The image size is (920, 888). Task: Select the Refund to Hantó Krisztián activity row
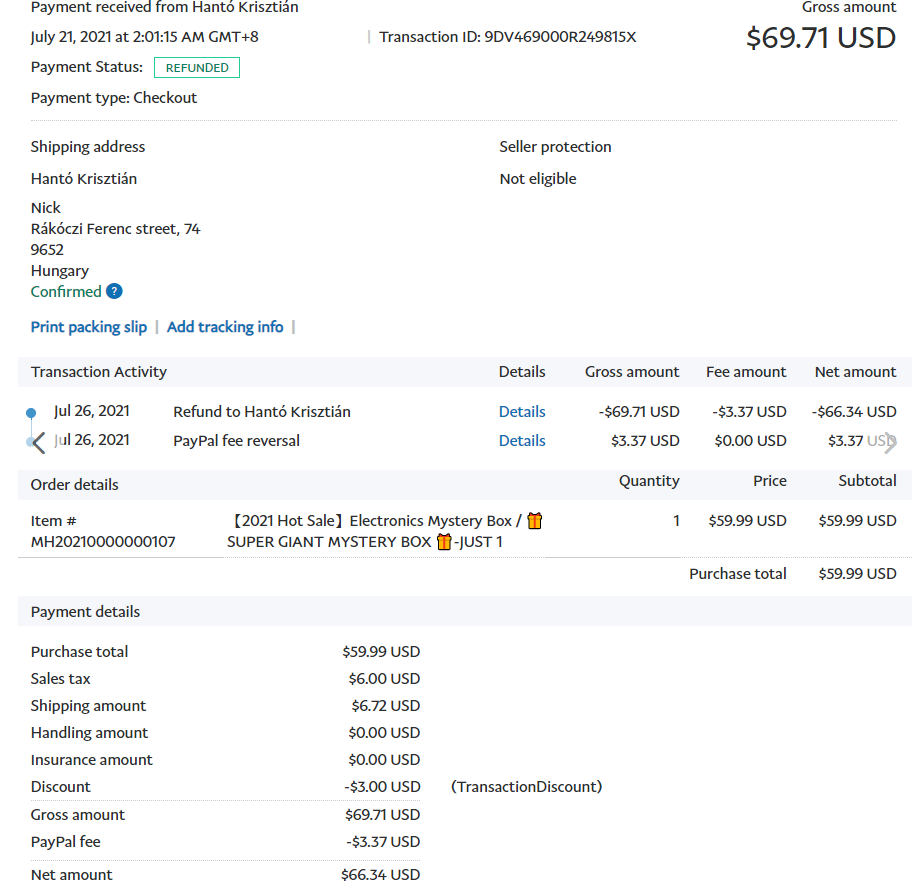point(262,412)
